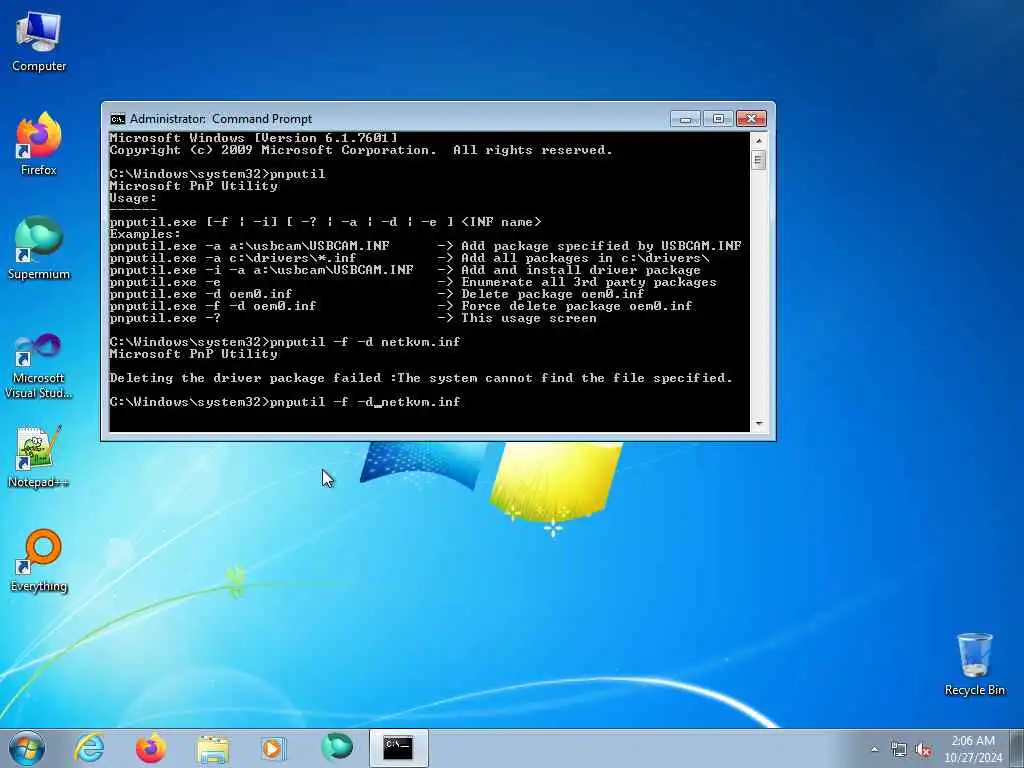Select the Everything search desktop shortcut
This screenshot has width=1024, height=768.
39,560
